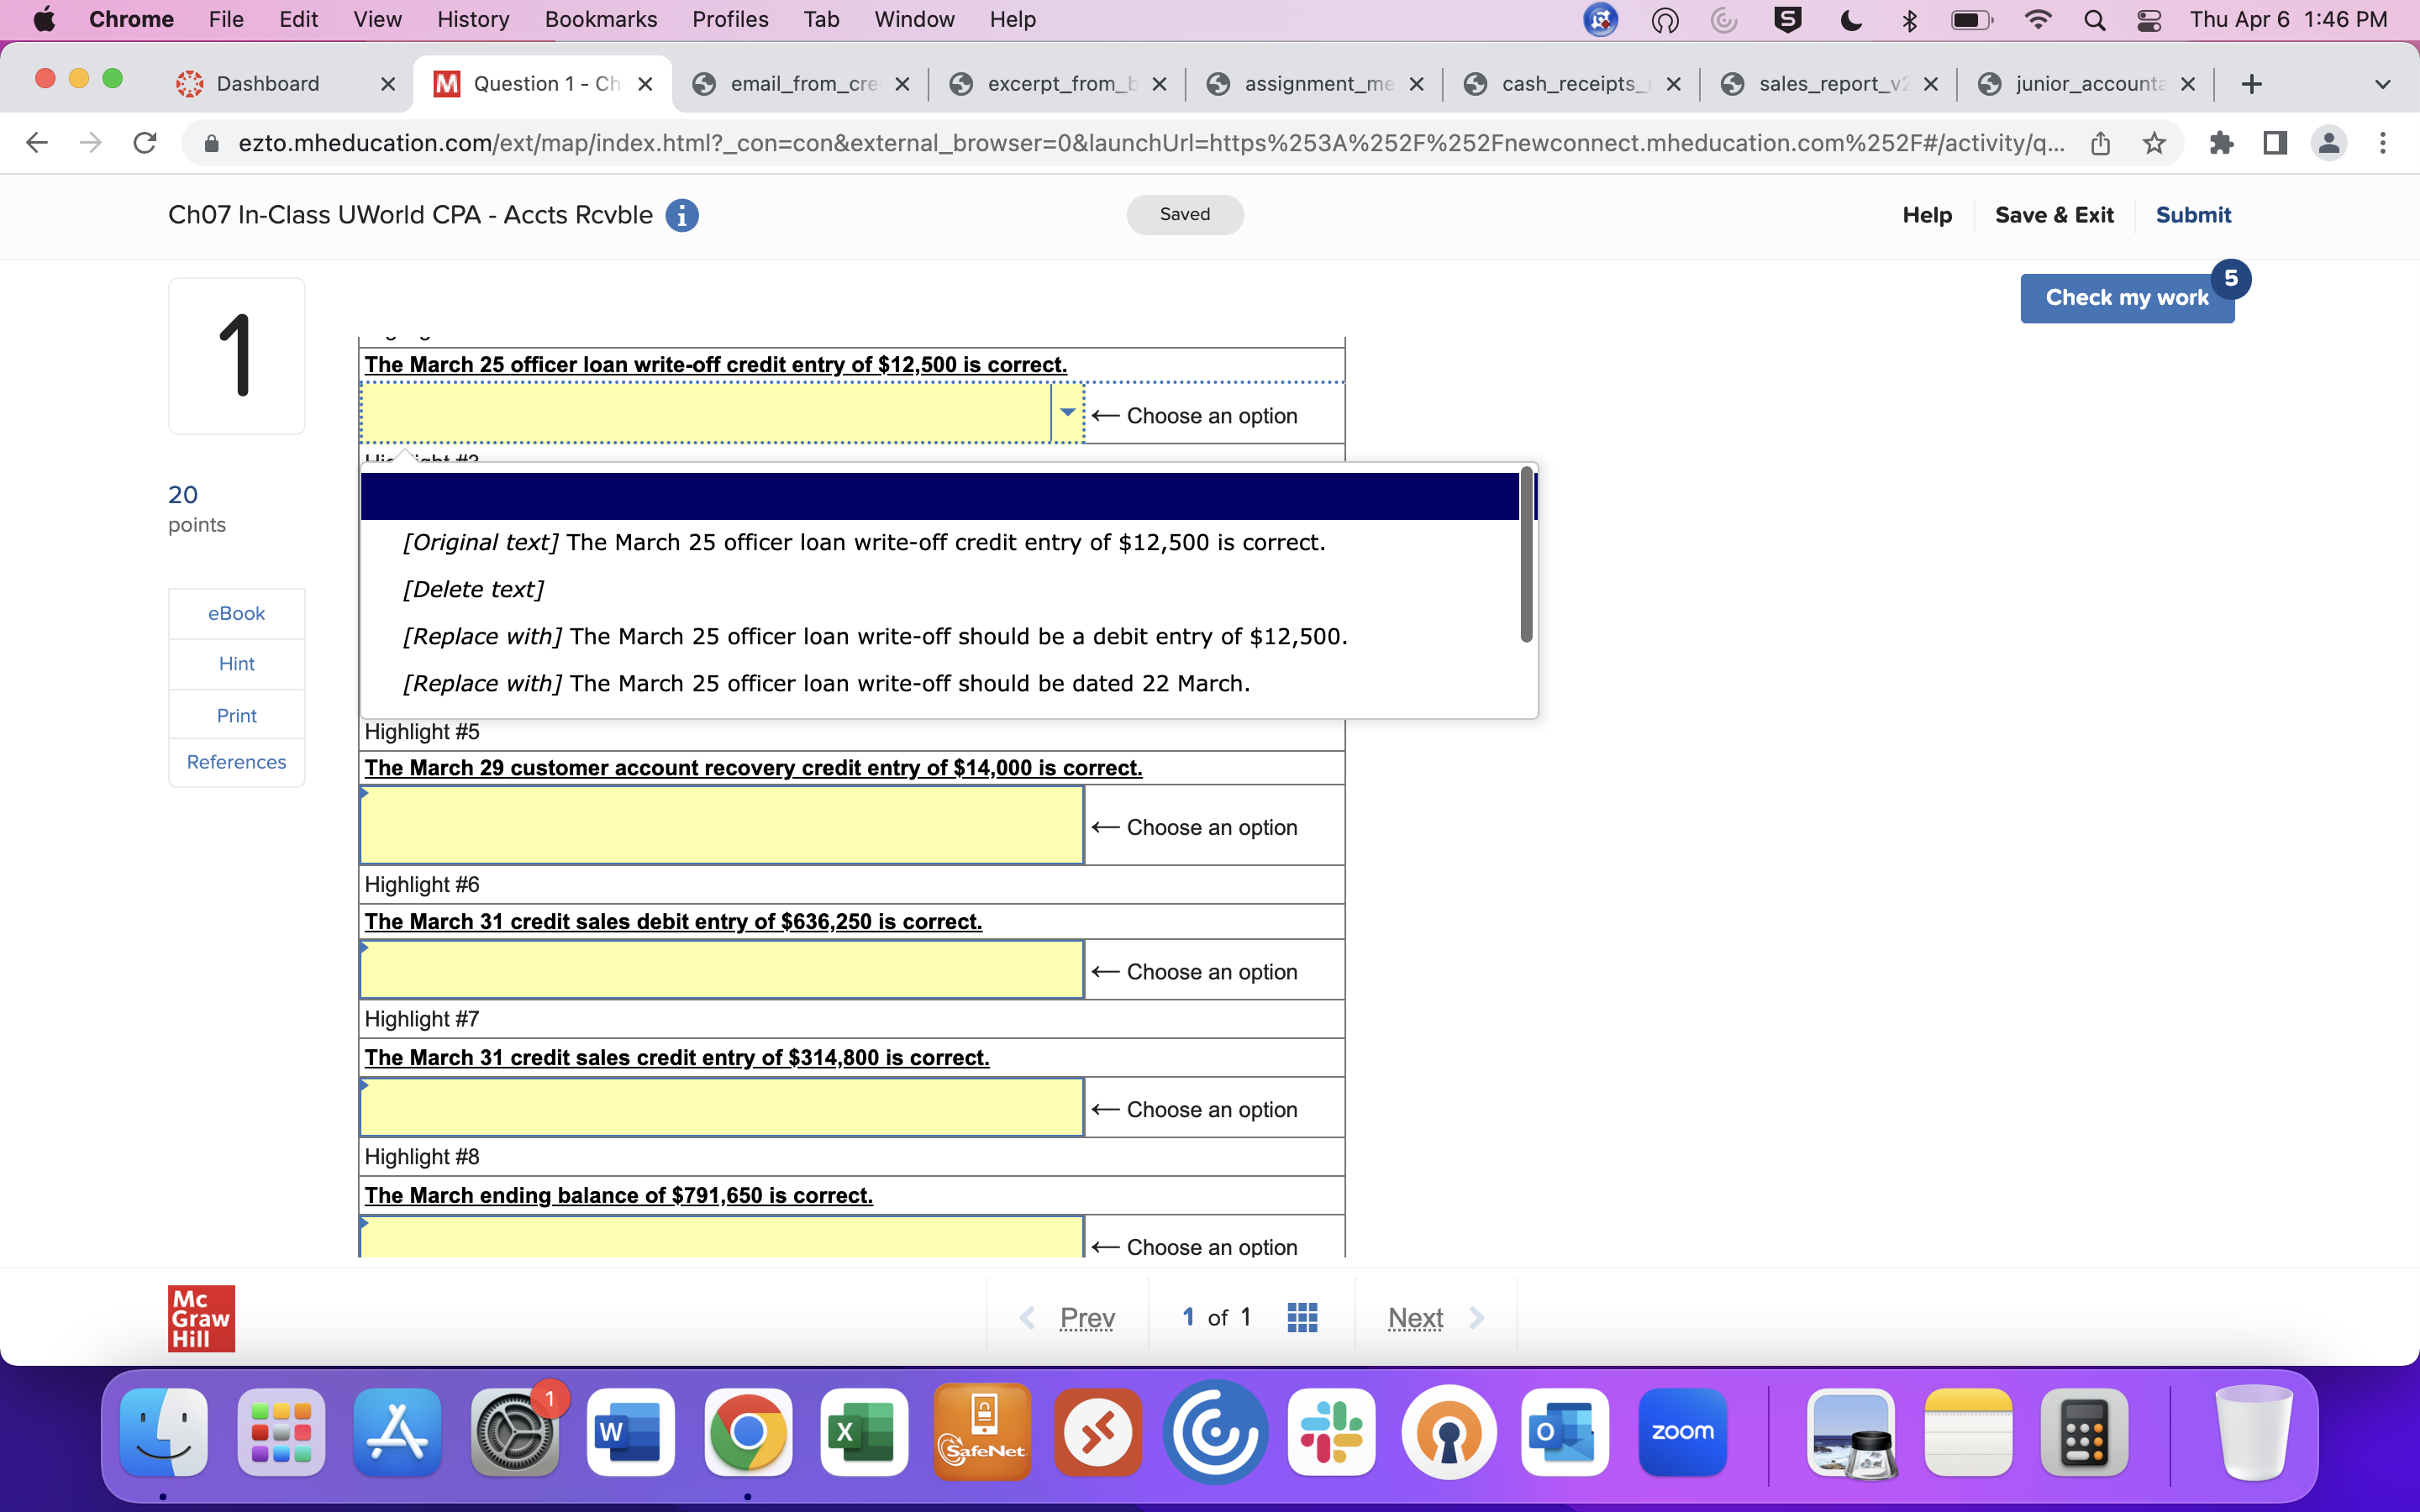
Task: Open the Chrome extensions puzzle icon
Action: coord(2222,143)
